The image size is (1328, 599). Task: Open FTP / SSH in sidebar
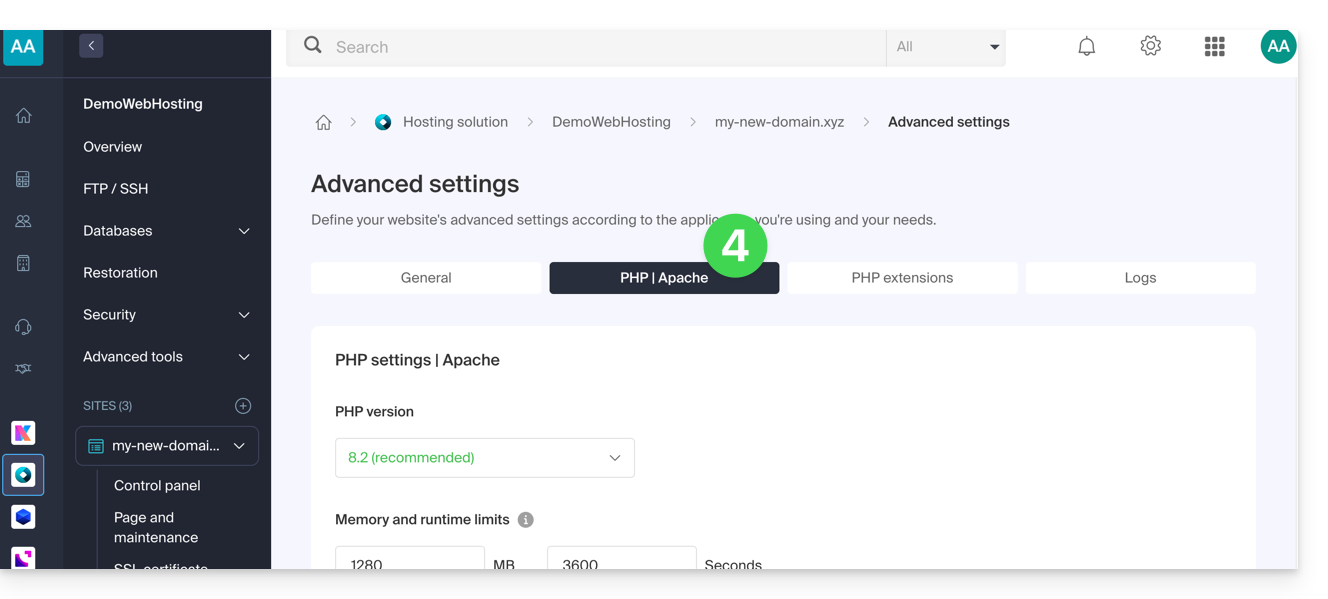[116, 189]
